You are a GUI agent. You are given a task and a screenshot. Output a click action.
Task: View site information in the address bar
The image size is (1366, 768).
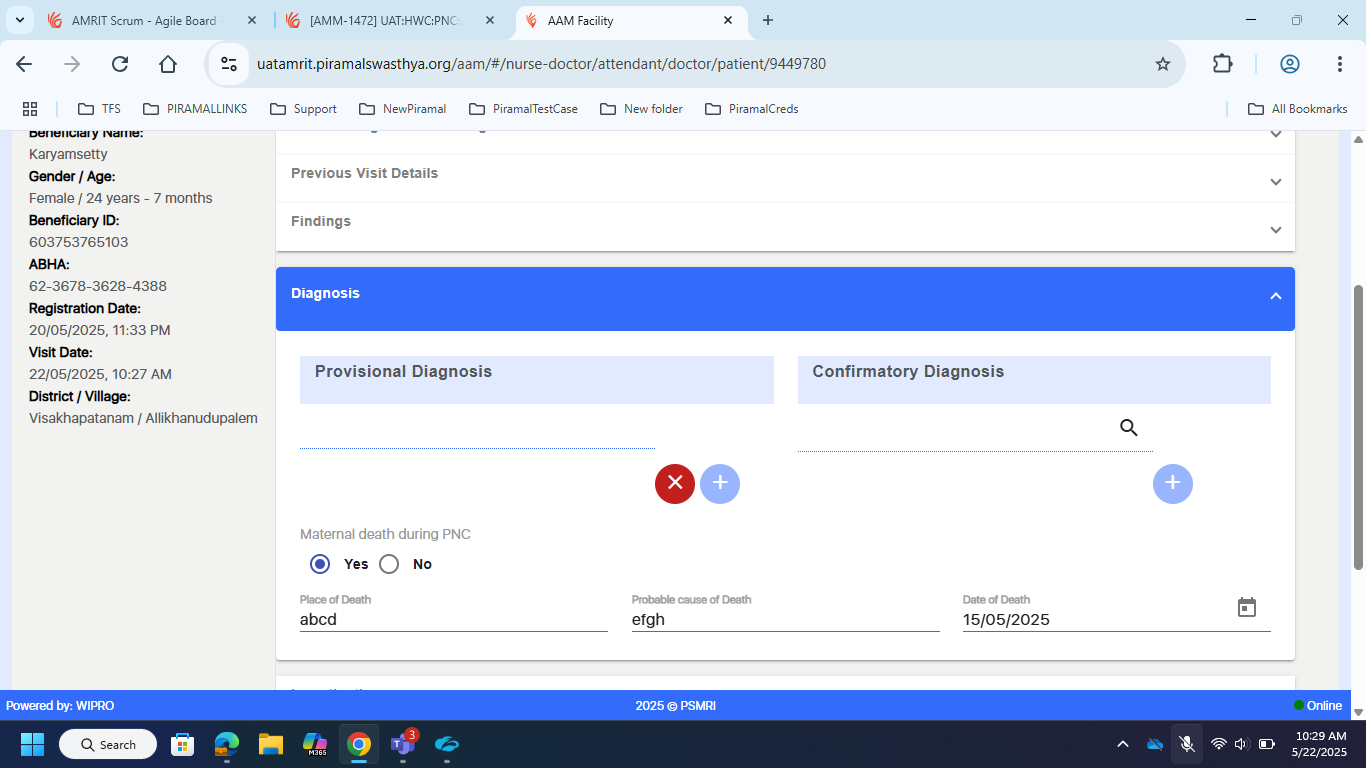tap(229, 64)
